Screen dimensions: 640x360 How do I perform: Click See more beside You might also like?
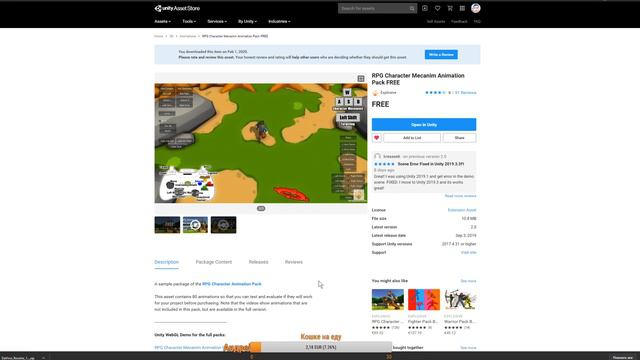(468, 281)
